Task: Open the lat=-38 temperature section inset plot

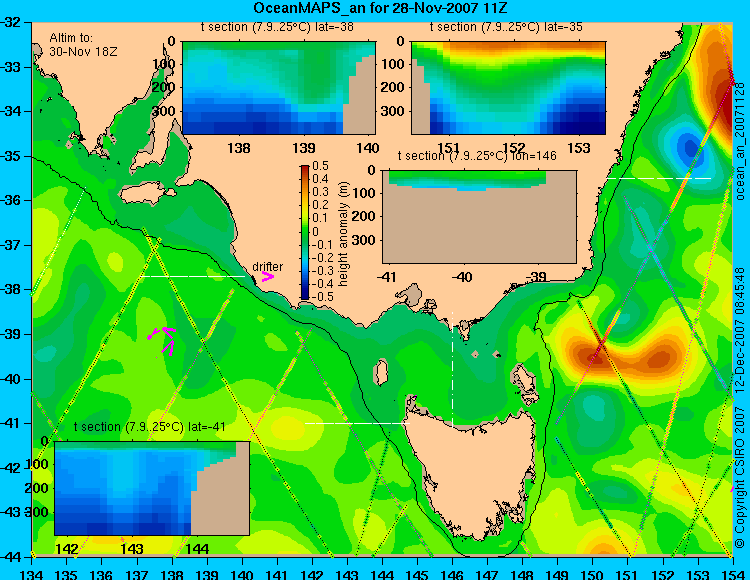Action: click(x=279, y=88)
